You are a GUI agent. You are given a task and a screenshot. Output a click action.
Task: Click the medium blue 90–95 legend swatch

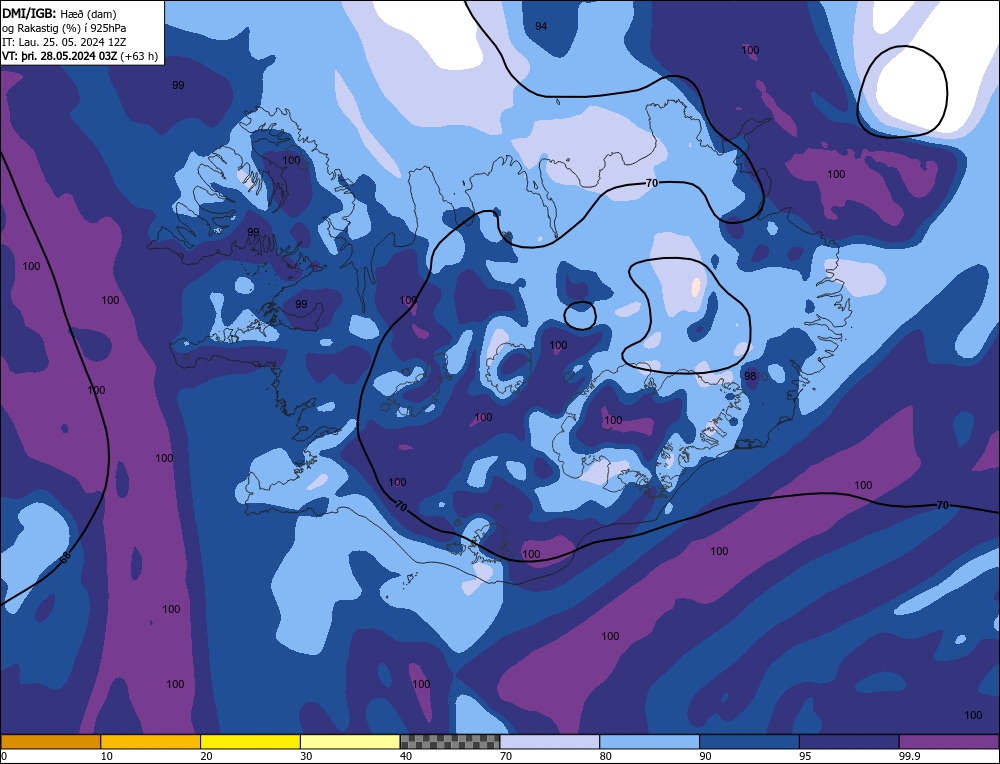click(x=749, y=742)
